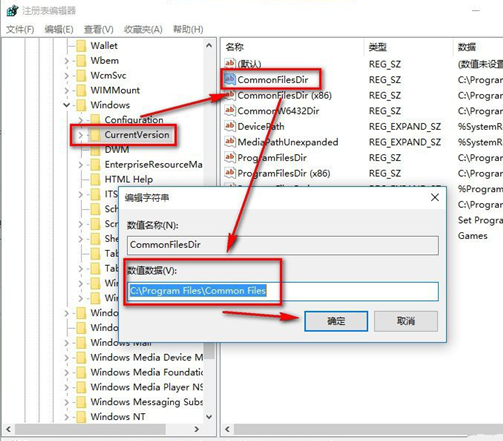Viewport: 503px width, 441px height.
Task: Collapse the Windows tree node
Action: 67,105
